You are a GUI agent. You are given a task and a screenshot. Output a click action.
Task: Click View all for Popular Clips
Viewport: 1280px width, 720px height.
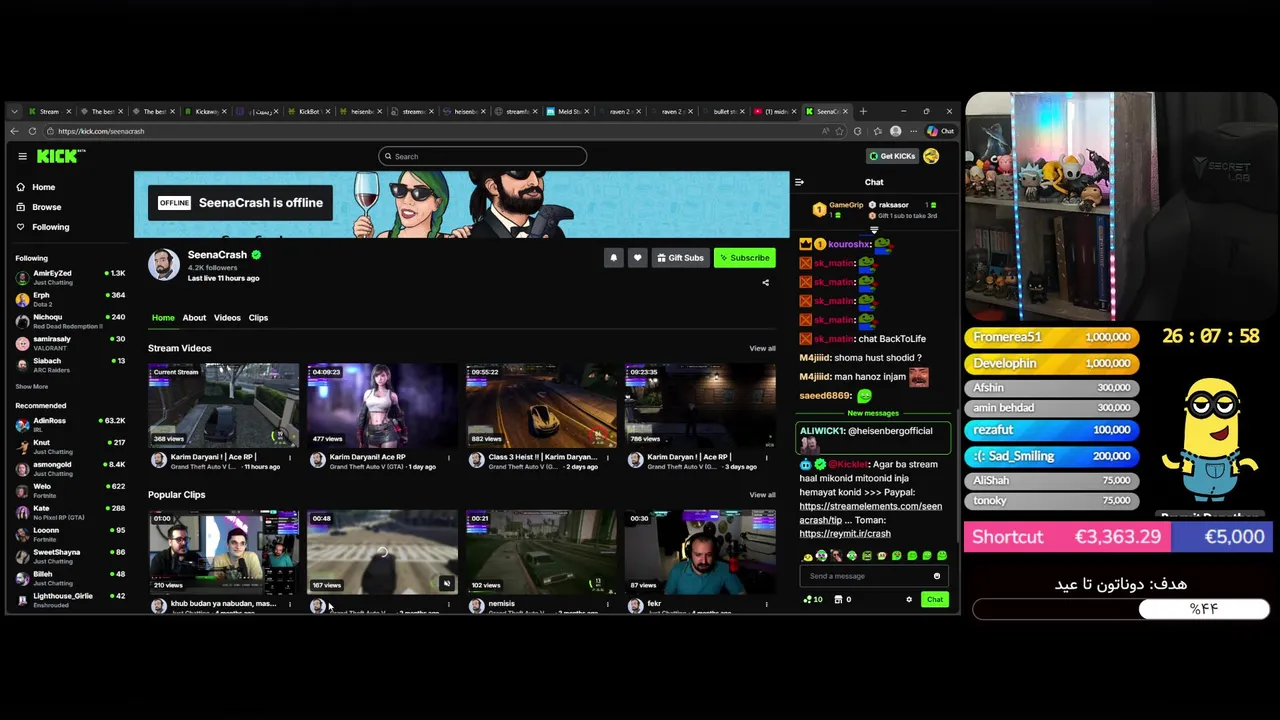tap(762, 495)
